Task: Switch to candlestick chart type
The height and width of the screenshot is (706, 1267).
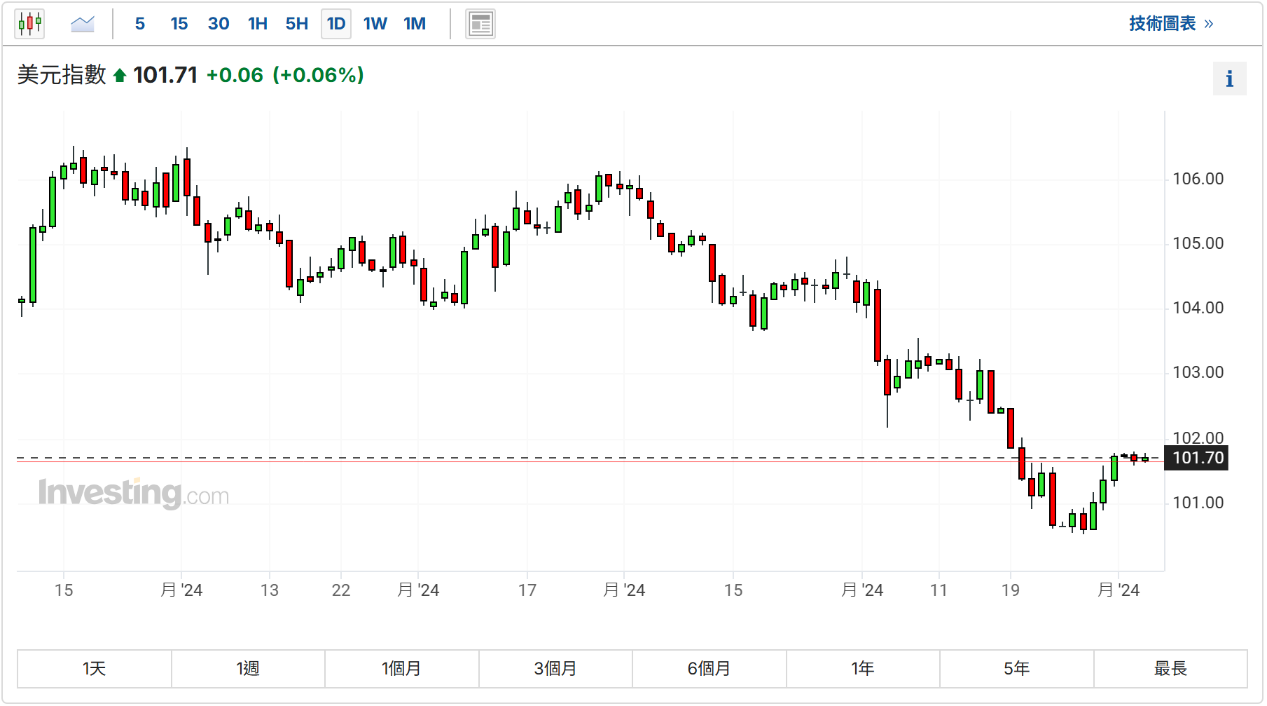Action: (30, 23)
